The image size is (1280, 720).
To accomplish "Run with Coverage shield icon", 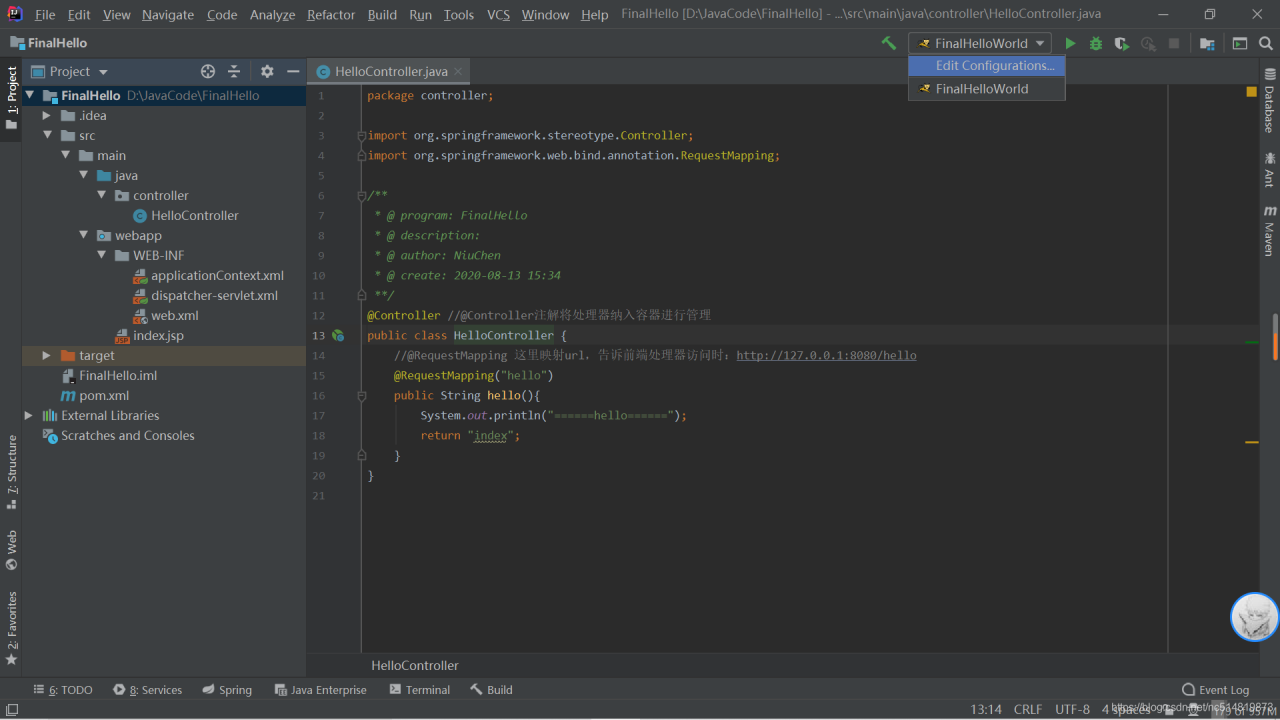I will coord(1122,43).
